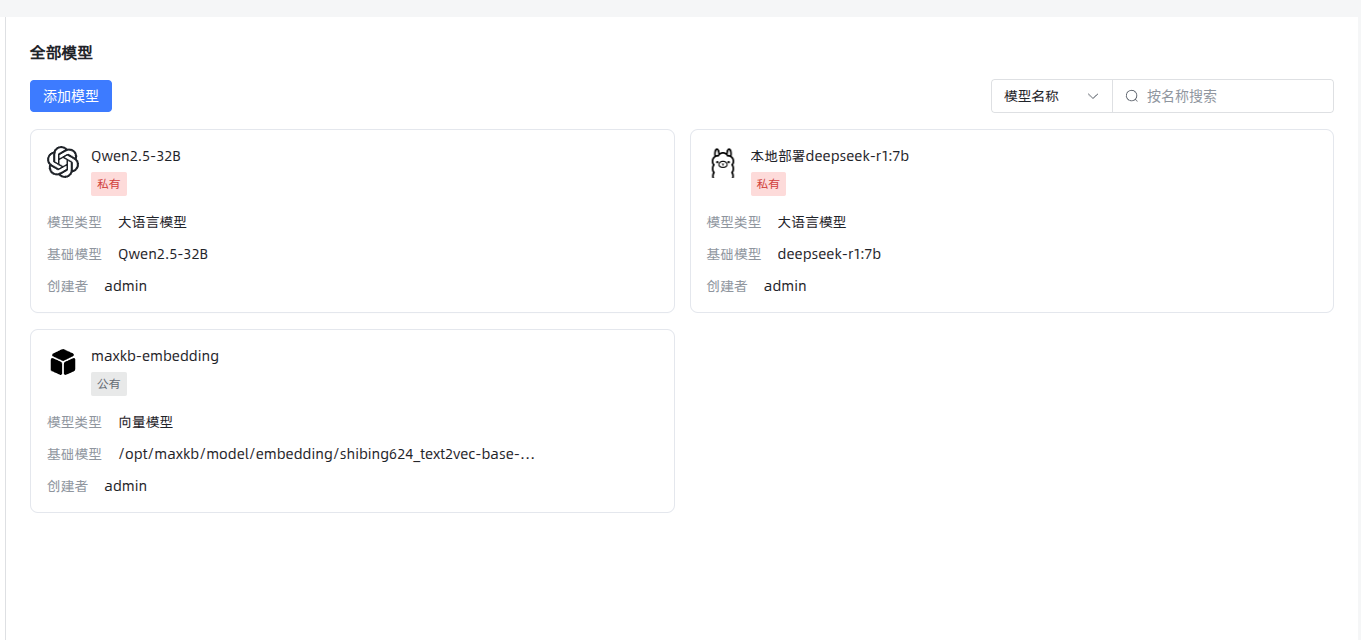Select 大语言模型 value on deepseek card
Screen dimensions: 1361x640
point(812,222)
